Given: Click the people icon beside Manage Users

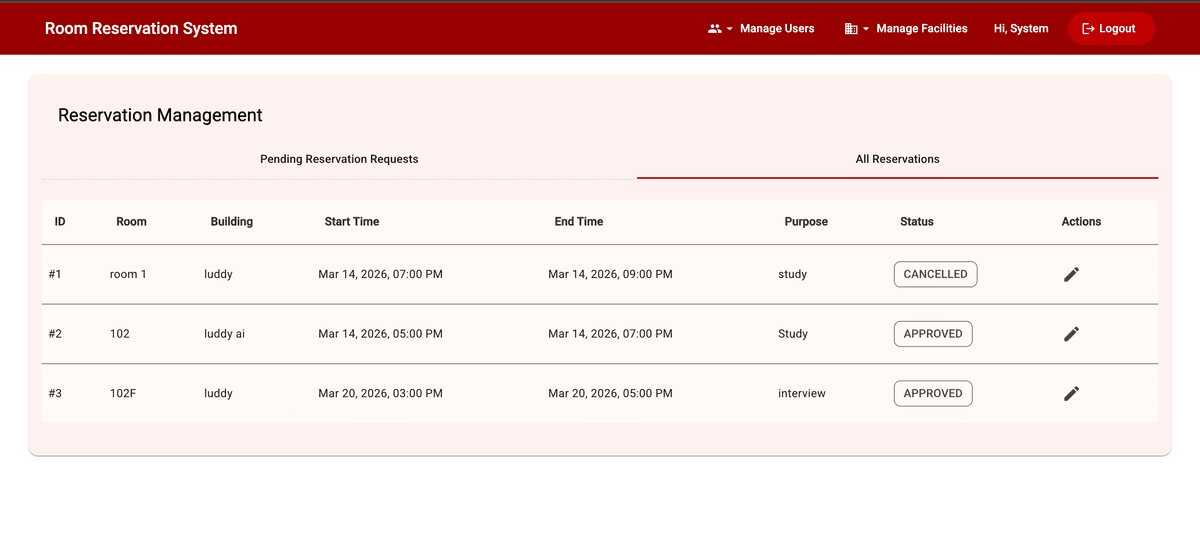Looking at the screenshot, I should (x=714, y=29).
